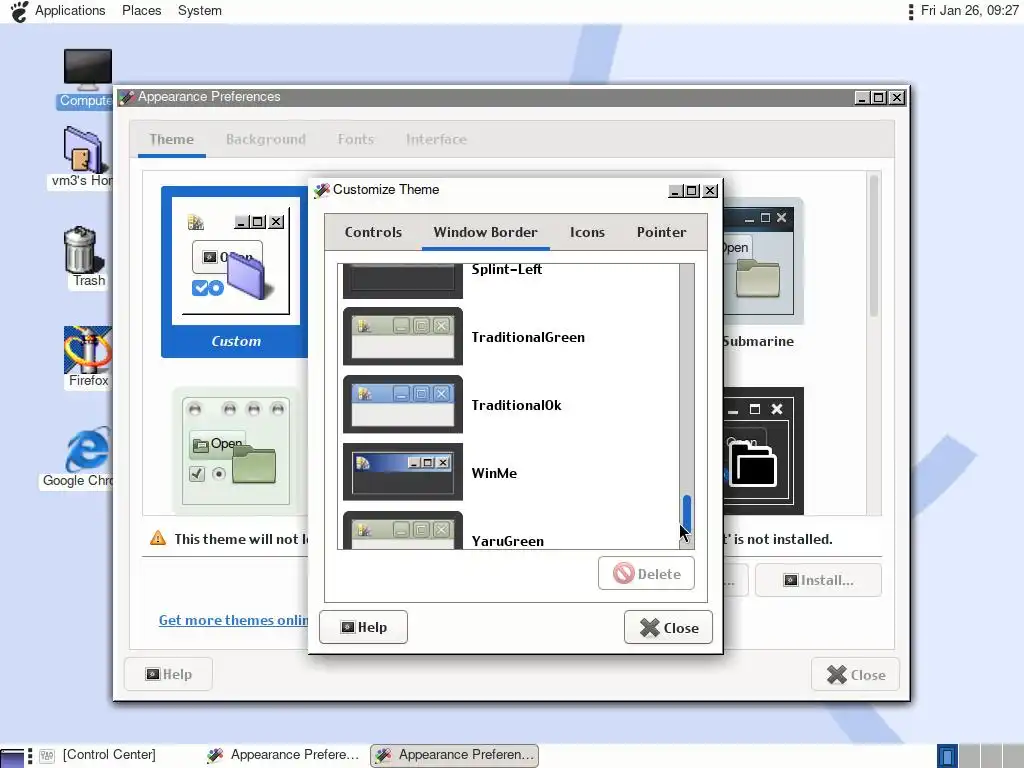This screenshot has width=1024, height=768.
Task: Open the Places menu
Action: point(142,11)
